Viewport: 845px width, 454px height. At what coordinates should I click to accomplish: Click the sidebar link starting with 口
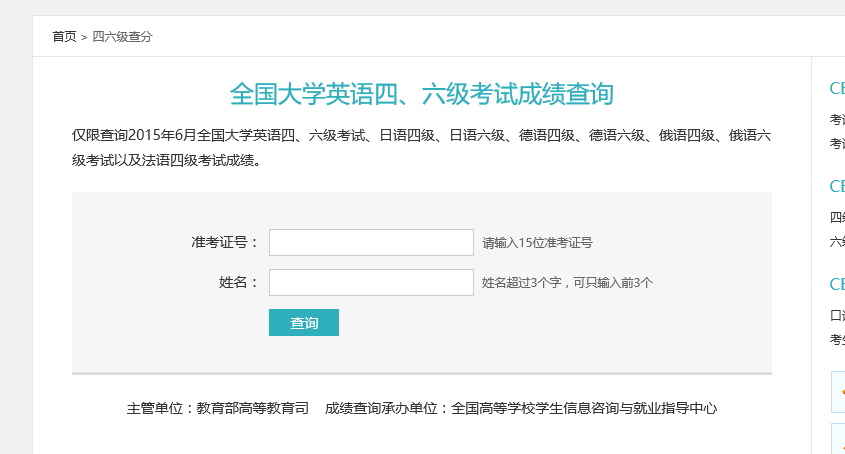pos(837,315)
